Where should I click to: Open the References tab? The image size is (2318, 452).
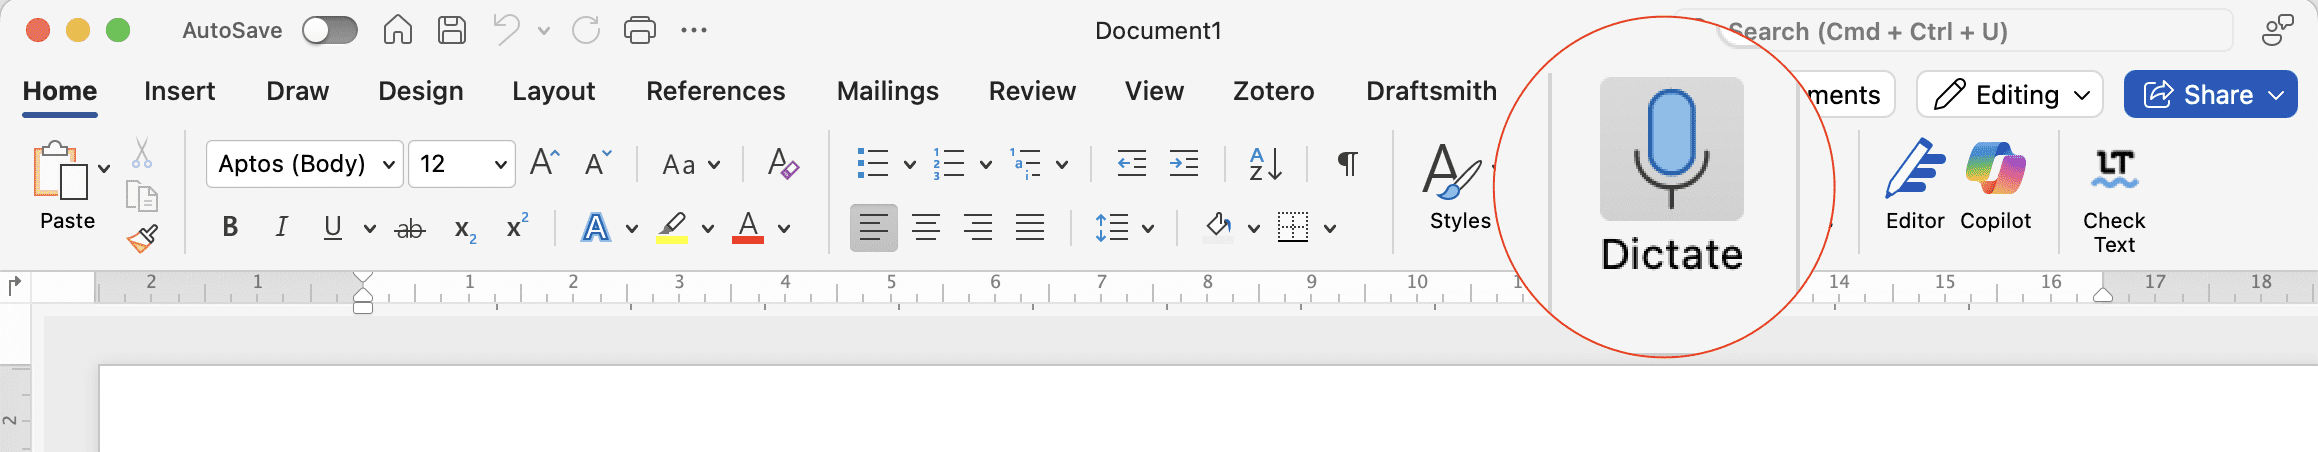(715, 91)
